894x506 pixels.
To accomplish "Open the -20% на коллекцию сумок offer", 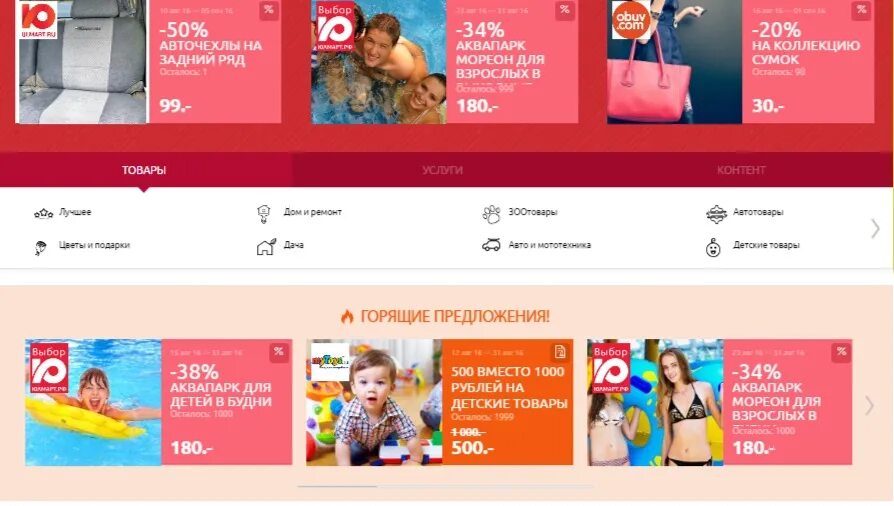I will coord(741,62).
